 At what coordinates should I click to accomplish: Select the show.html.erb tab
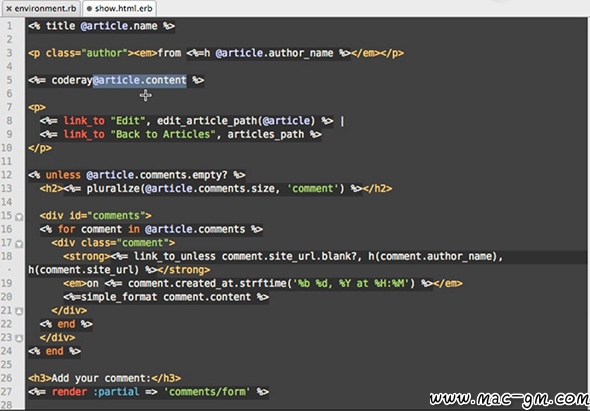click(x=119, y=8)
